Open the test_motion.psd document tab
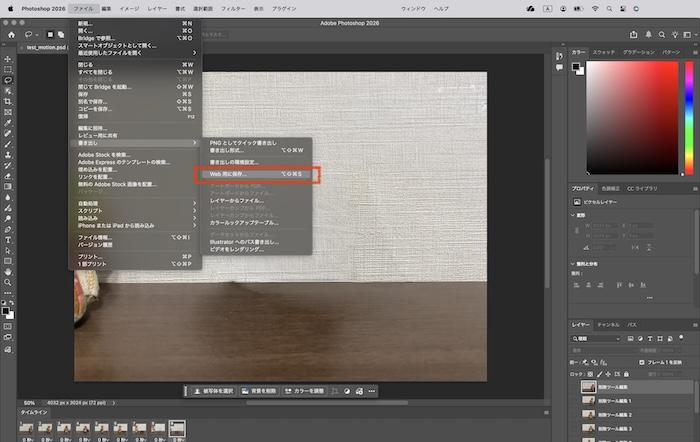Image resolution: width=700 pixels, height=442 pixels. click(46, 47)
